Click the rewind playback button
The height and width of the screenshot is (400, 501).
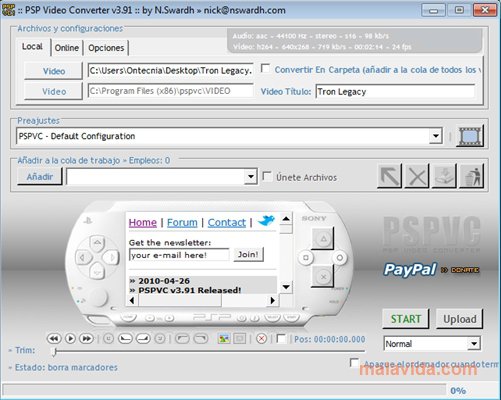coord(54,339)
